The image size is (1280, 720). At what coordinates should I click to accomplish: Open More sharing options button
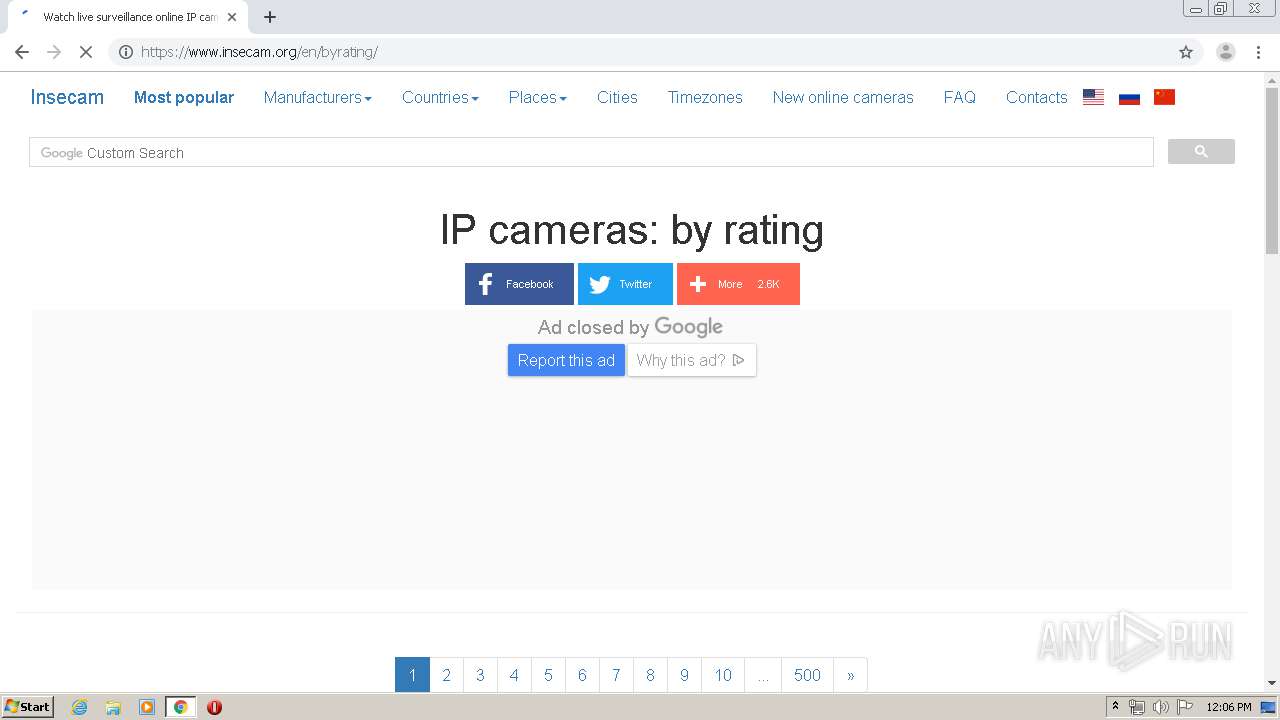pyautogui.click(x=738, y=284)
